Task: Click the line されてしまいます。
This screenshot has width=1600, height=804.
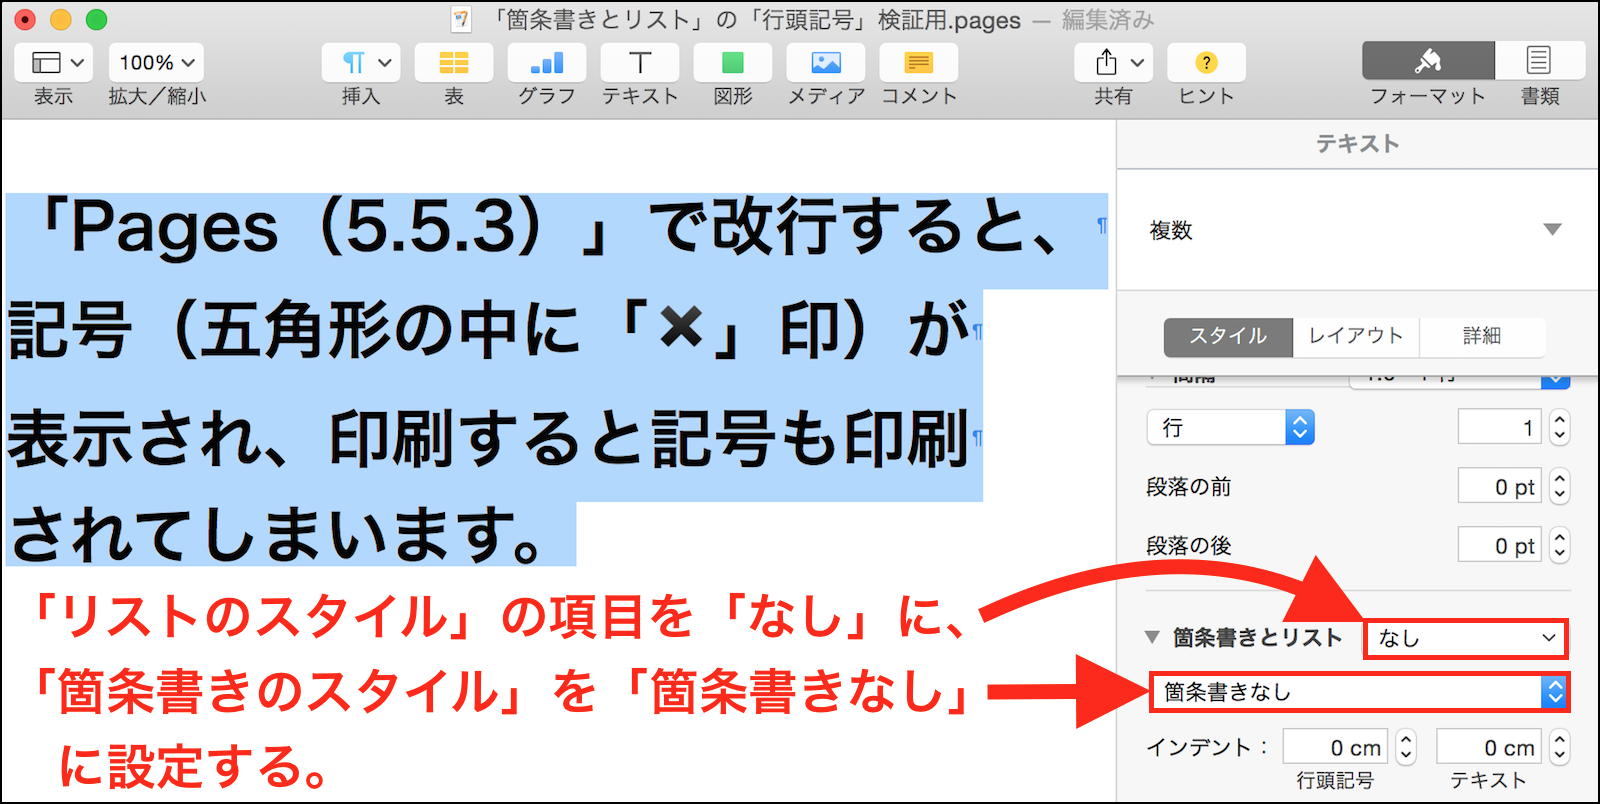Action: pos(278,535)
